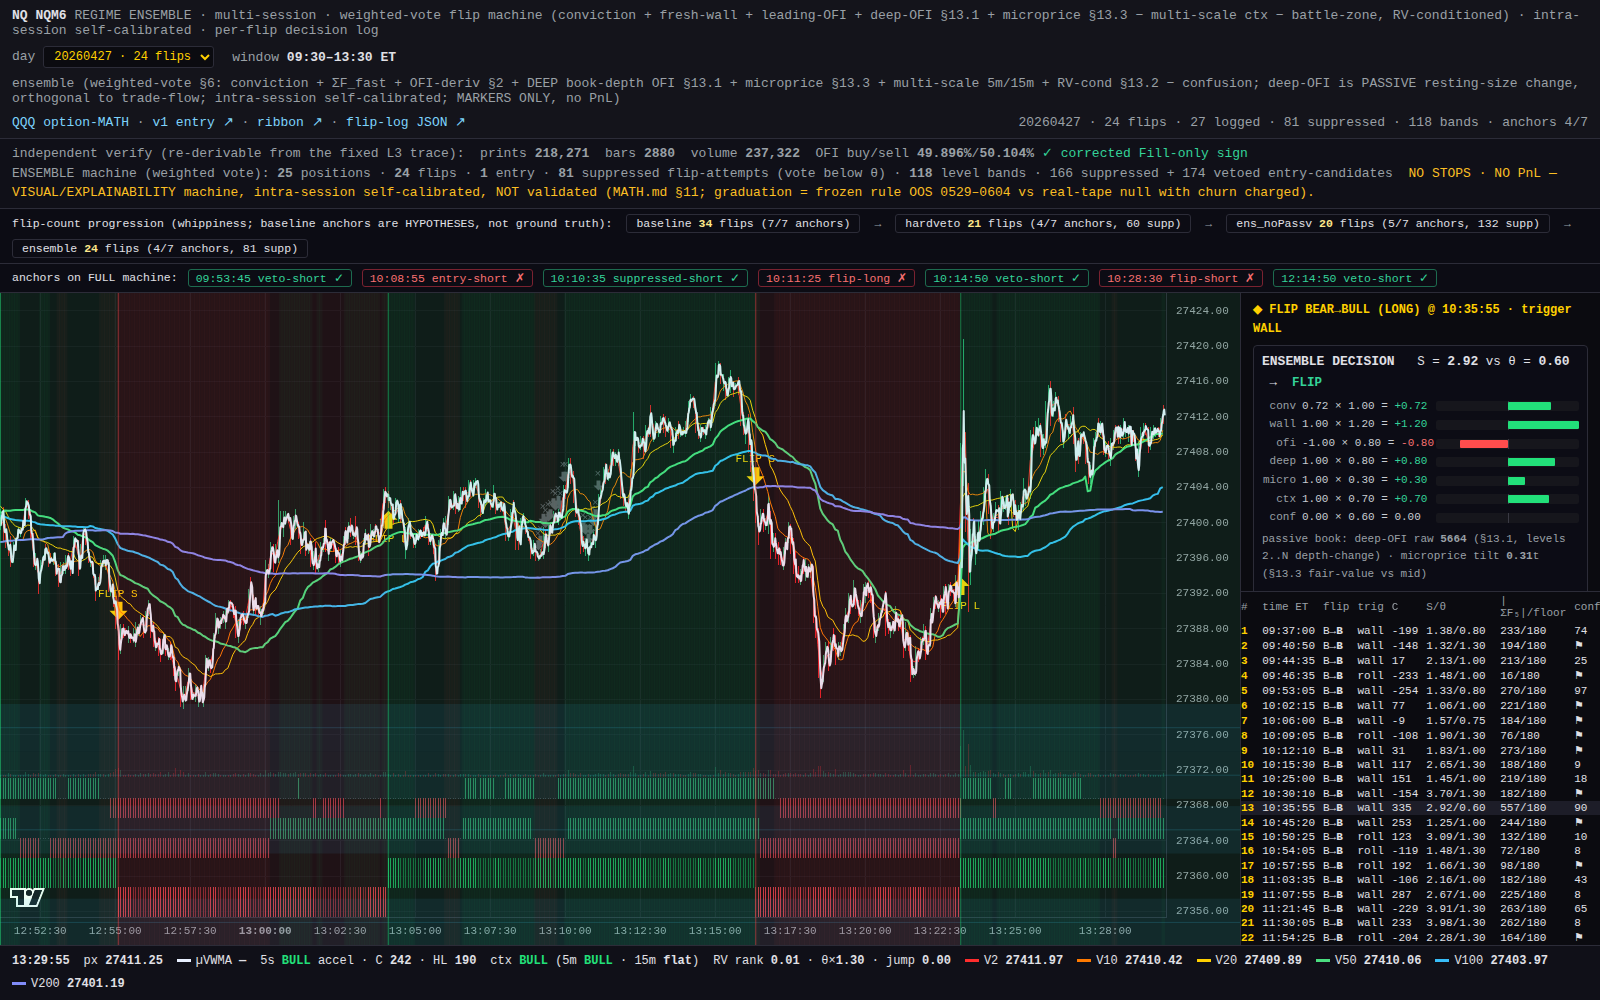The height and width of the screenshot is (1000, 1600).
Task: Click the FLIP L up-arrow marker near 13:23
Action: pos(962,587)
